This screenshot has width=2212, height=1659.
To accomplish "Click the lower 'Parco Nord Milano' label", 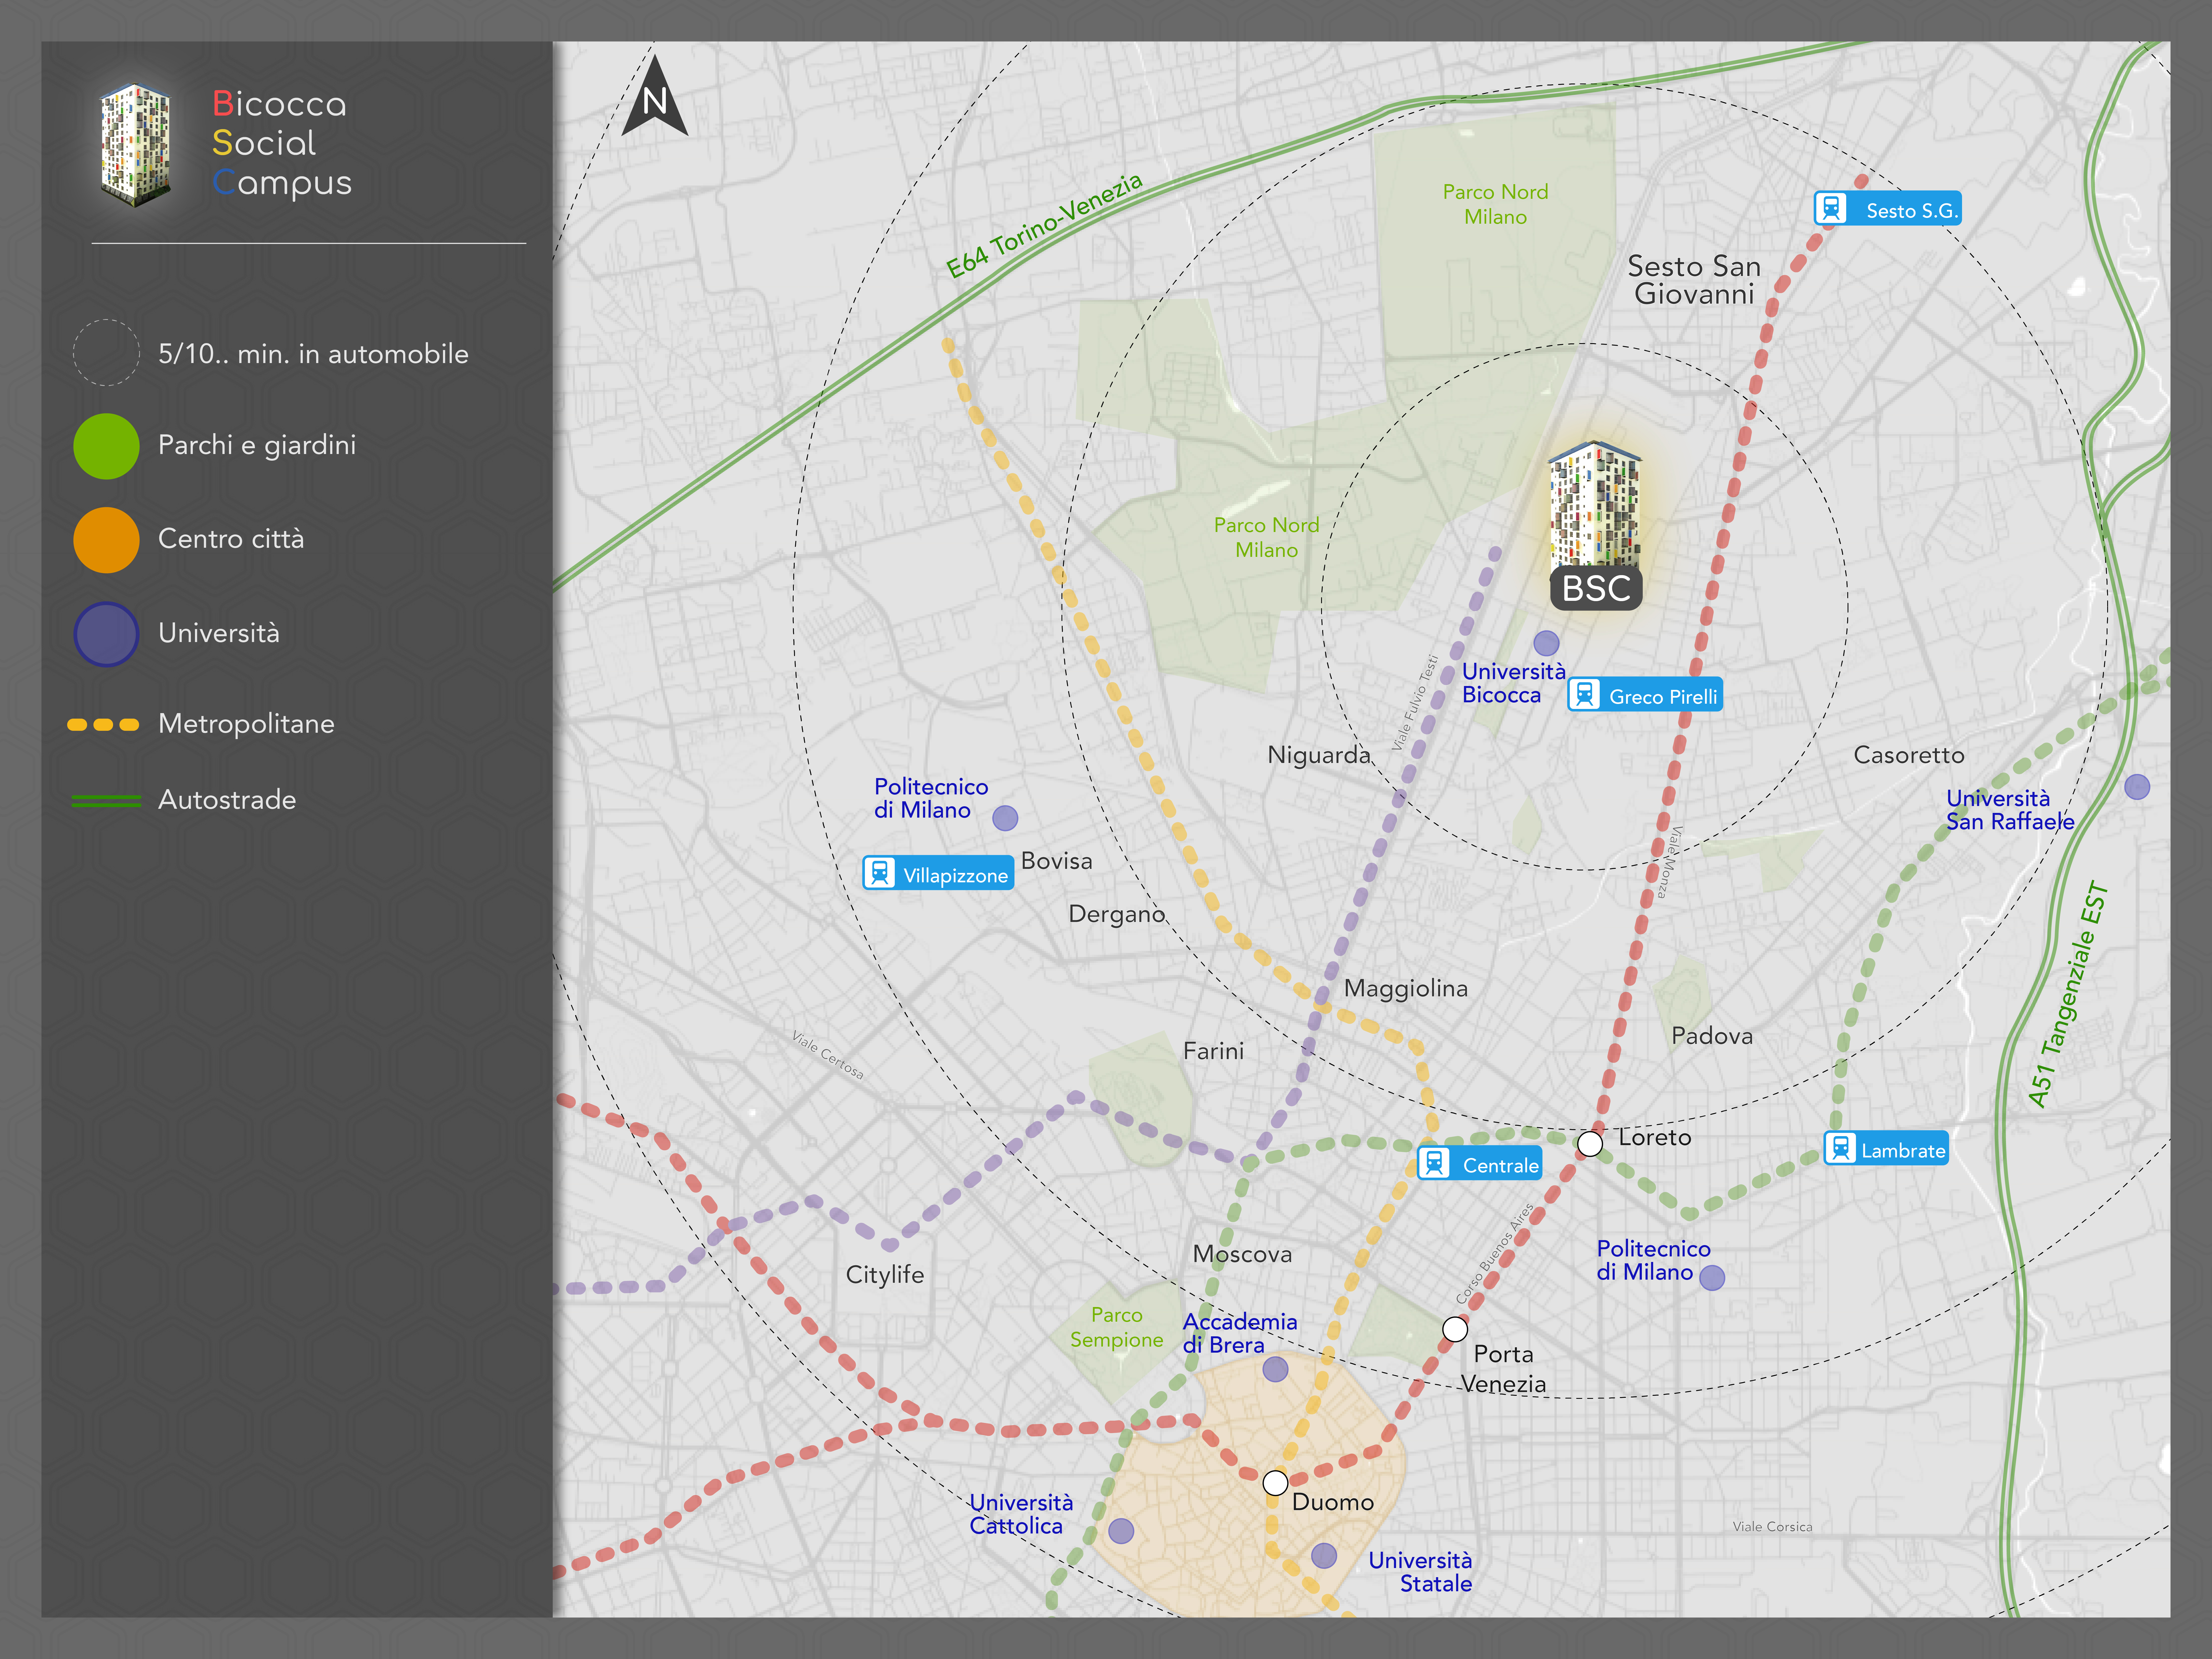I will tap(1266, 537).
